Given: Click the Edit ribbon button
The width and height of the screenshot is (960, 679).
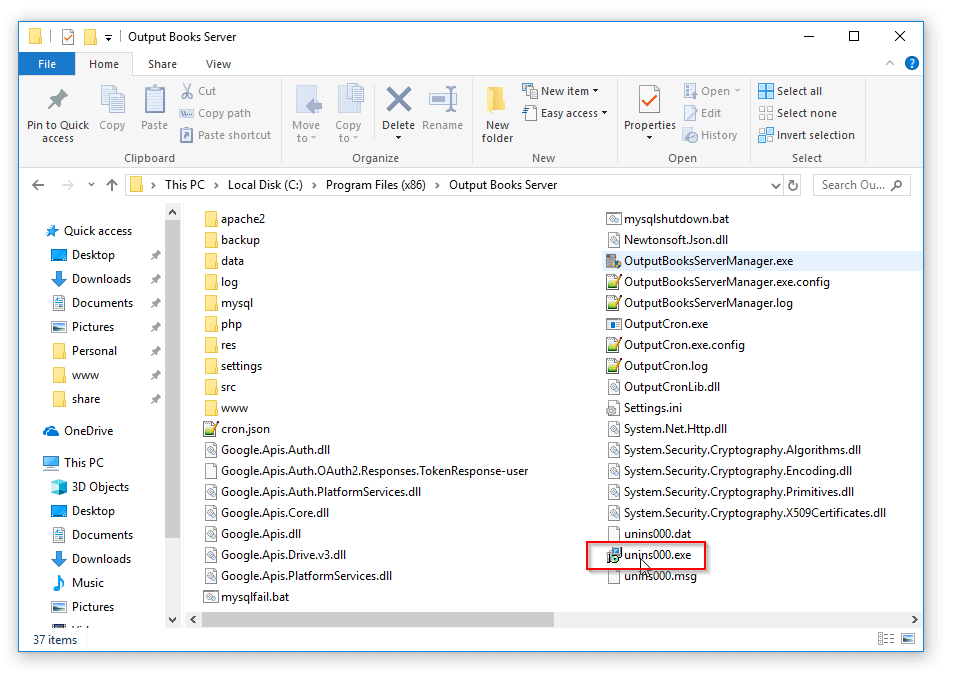Looking at the screenshot, I should (703, 113).
